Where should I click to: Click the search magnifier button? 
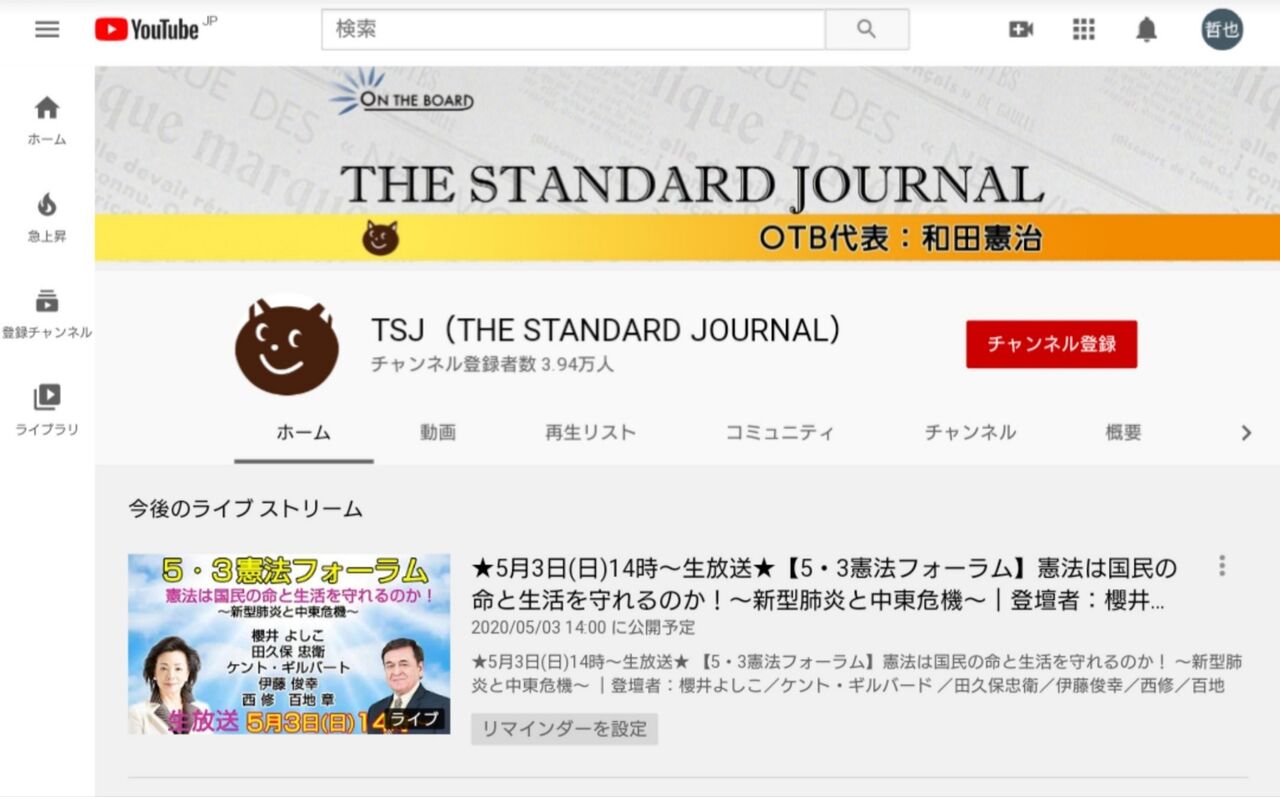(x=867, y=29)
